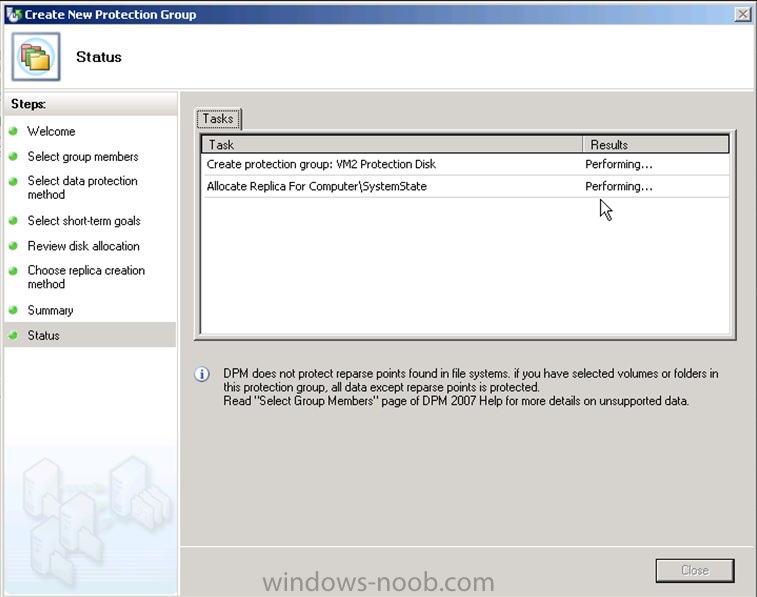Click the Performing... result for Allocate Replica
The height and width of the screenshot is (597, 757).
pos(619,186)
